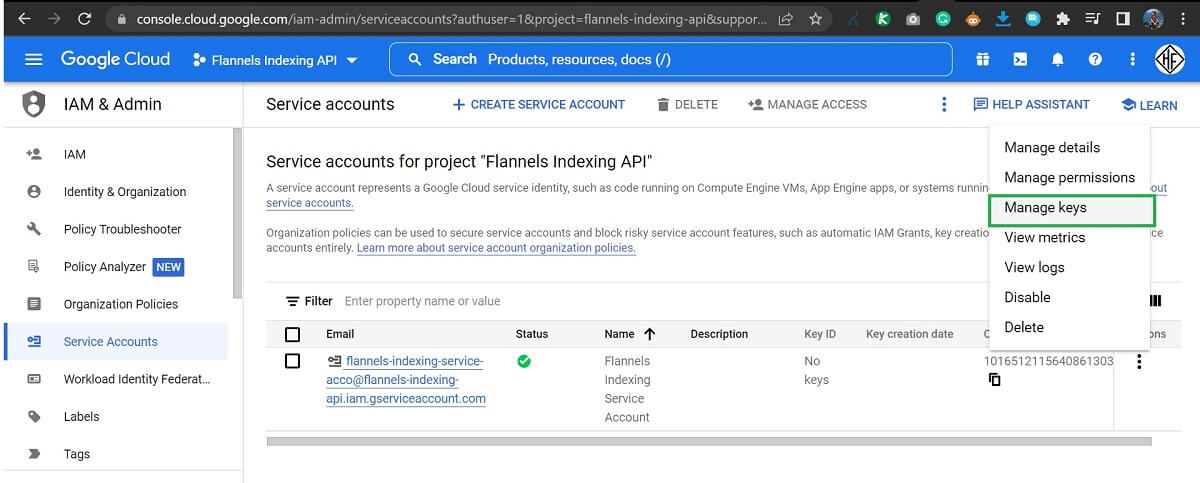Reload the page with the refresh icon

[84, 18]
